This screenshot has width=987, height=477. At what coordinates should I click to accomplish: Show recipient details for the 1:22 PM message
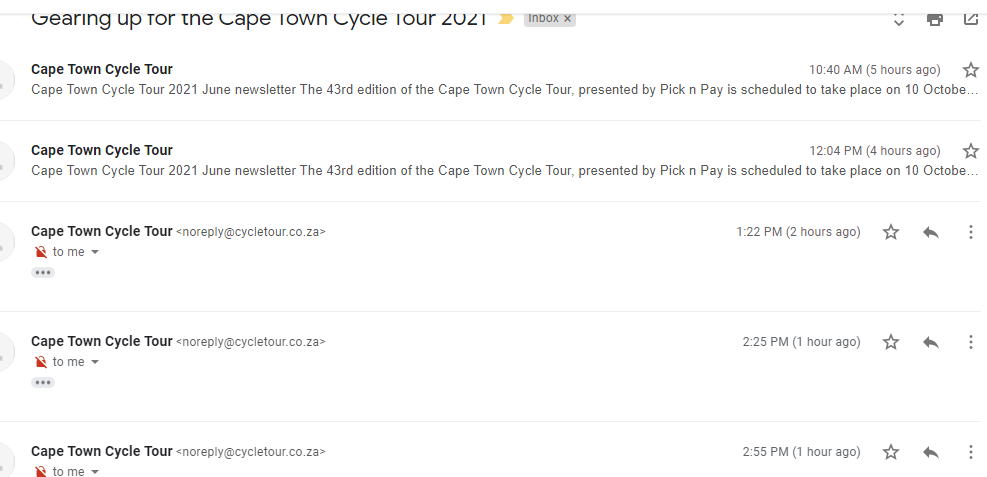pyautogui.click(x=95, y=252)
